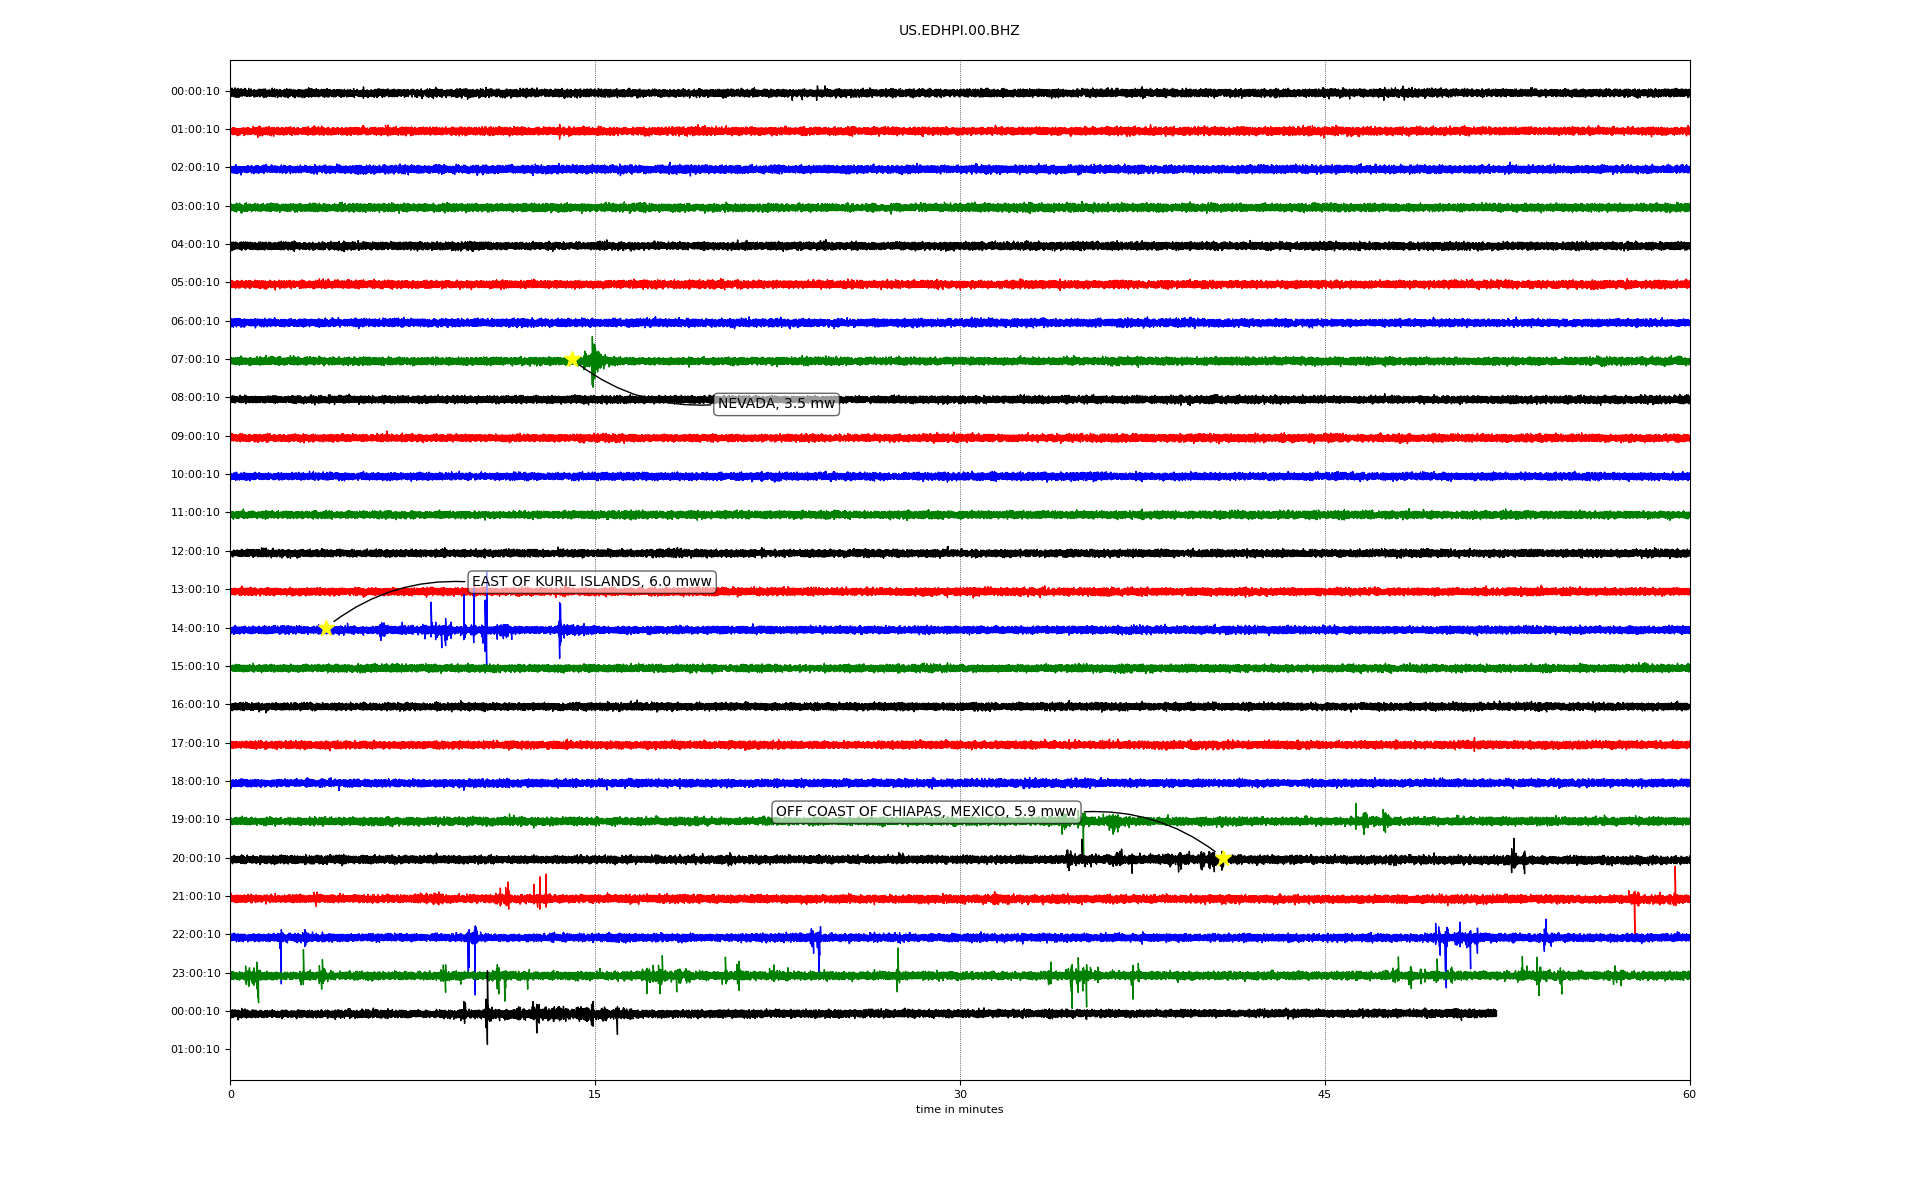Click the x-axis tick label 45
This screenshot has height=1200, width=1920.
(x=1325, y=1095)
